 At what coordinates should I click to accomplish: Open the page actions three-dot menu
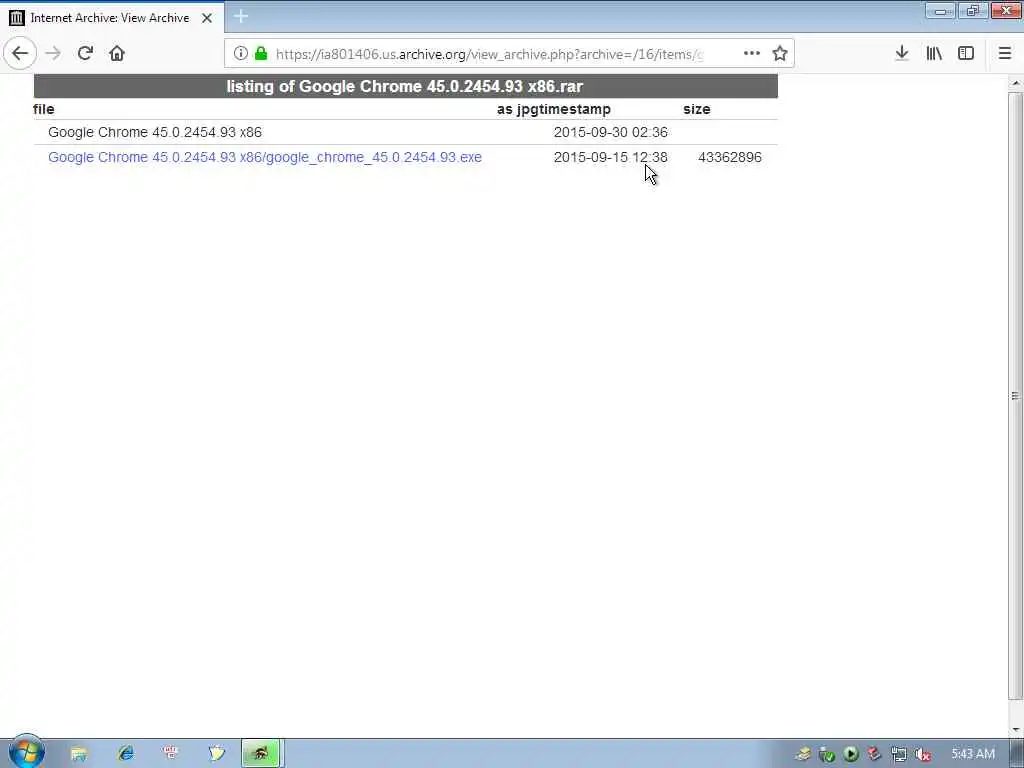(x=752, y=54)
